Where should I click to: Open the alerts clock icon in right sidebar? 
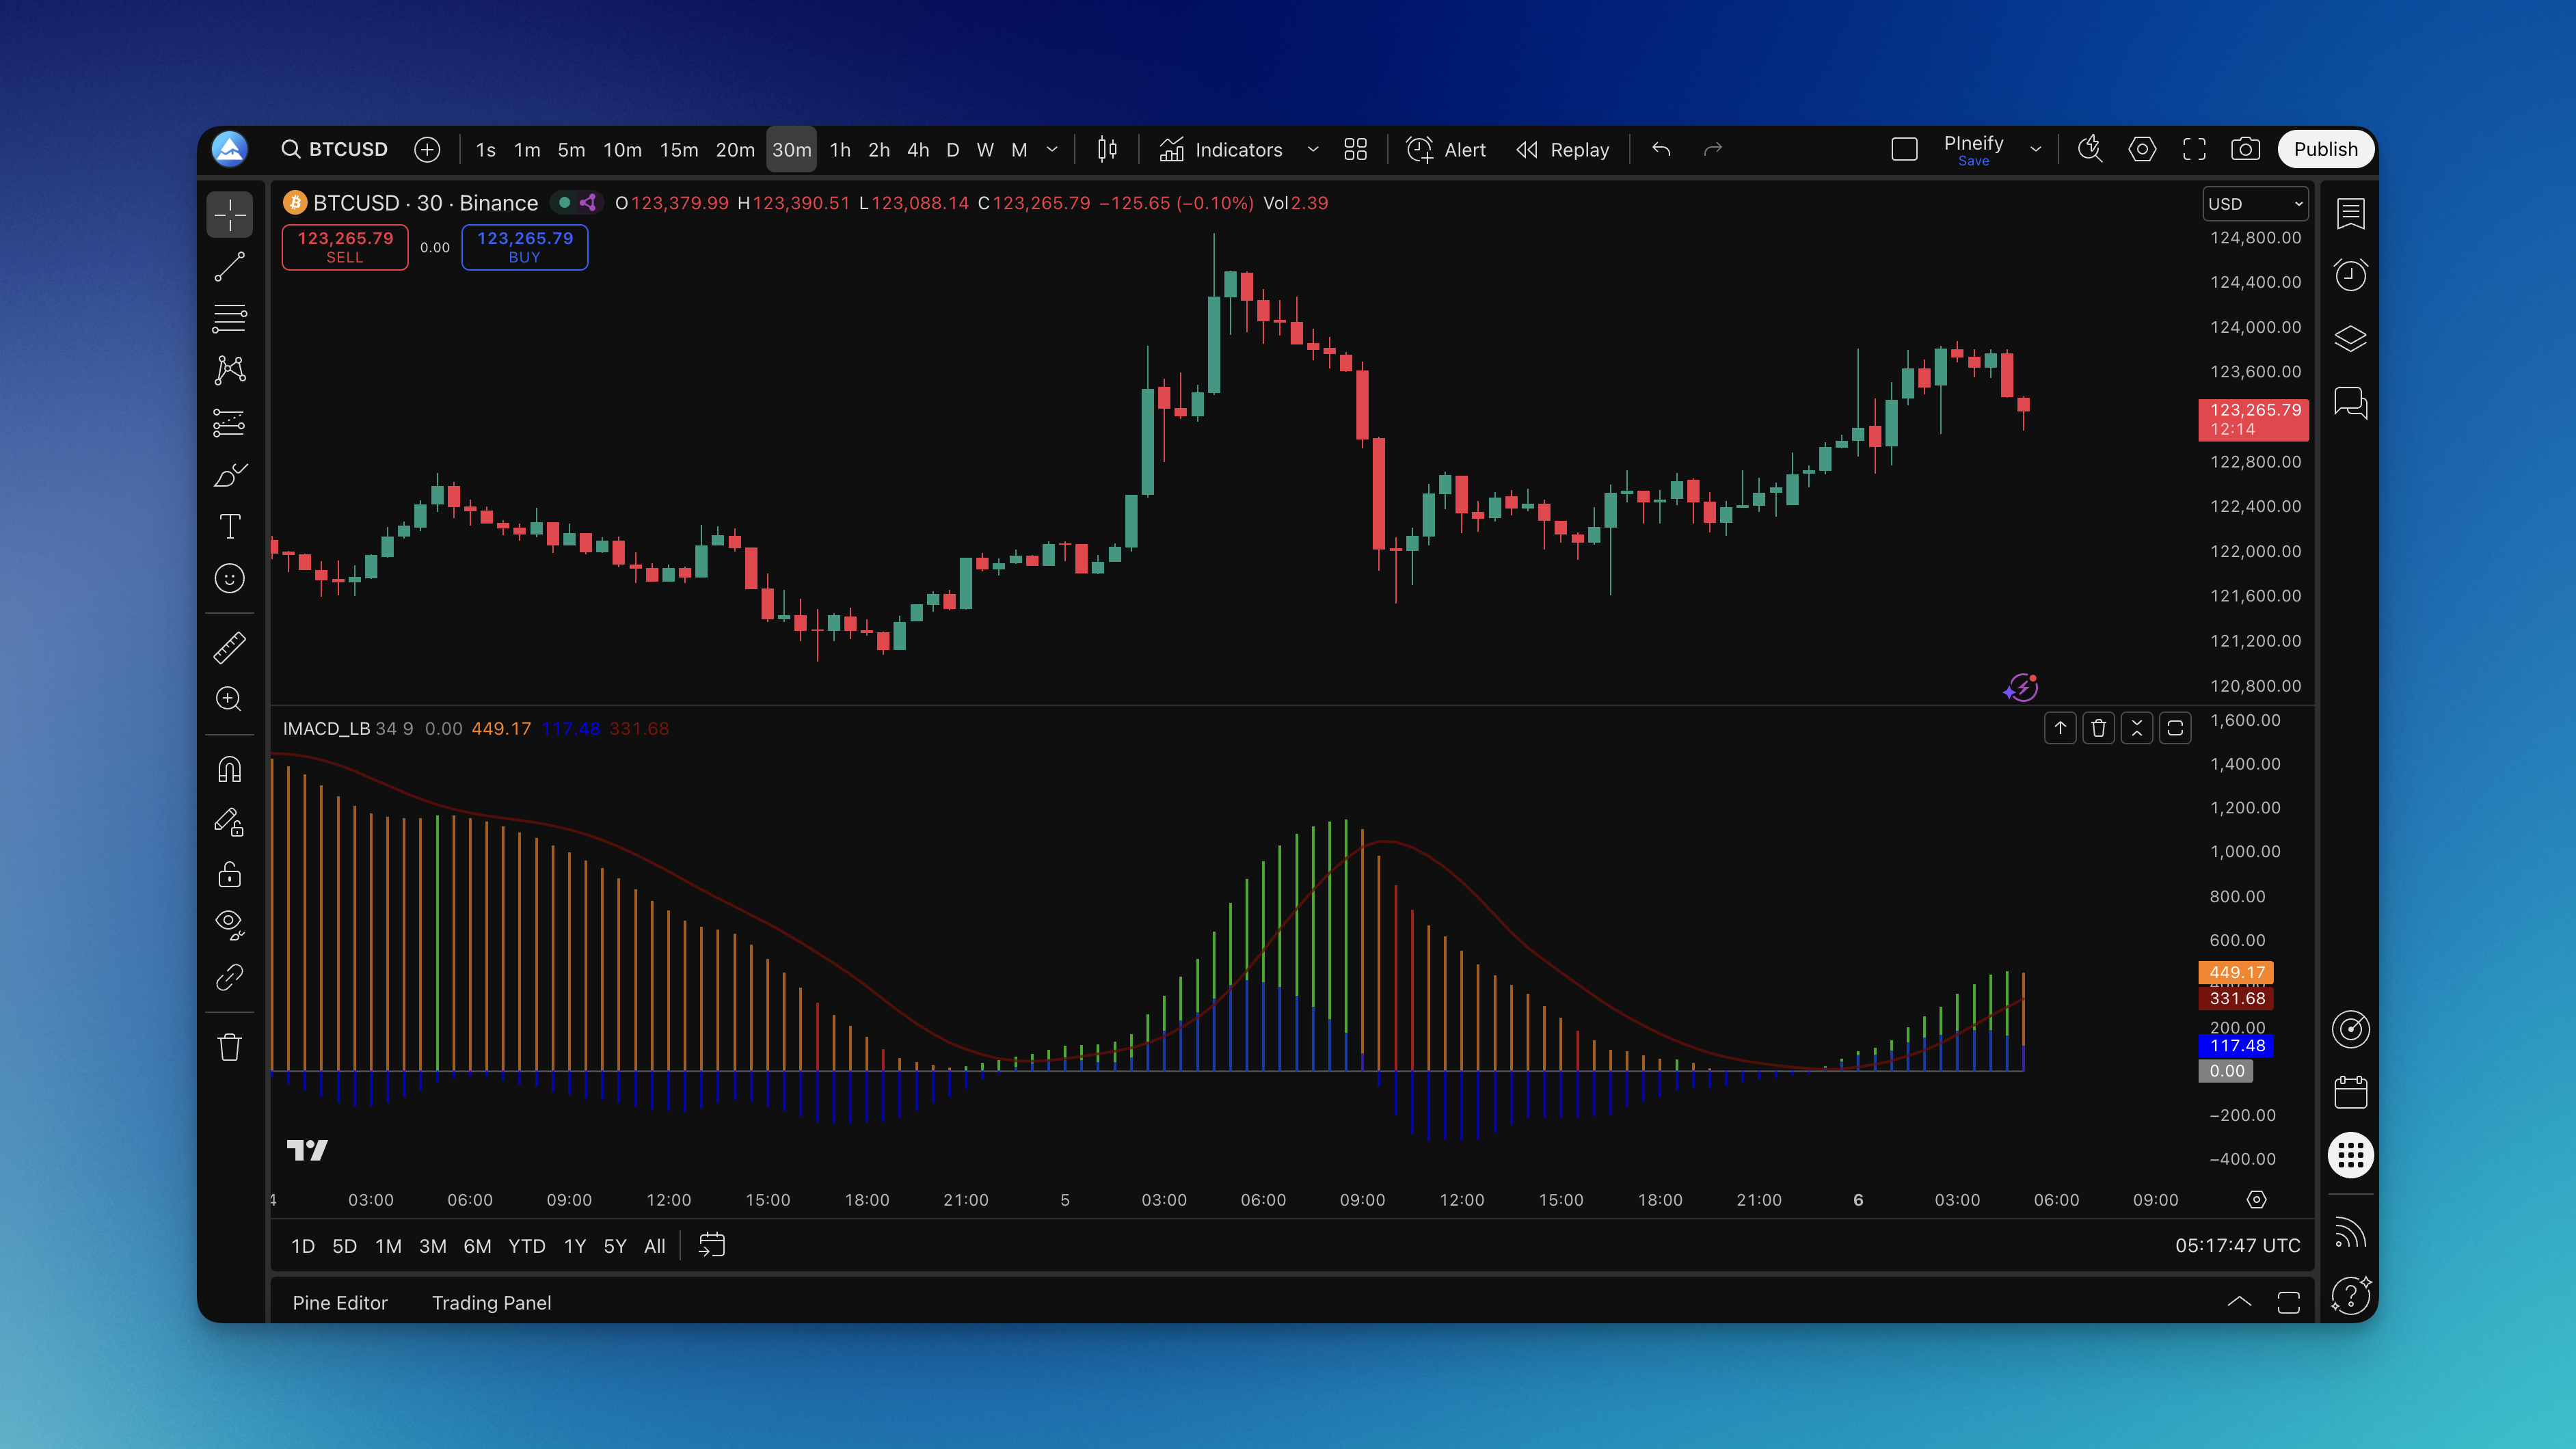click(x=2350, y=275)
